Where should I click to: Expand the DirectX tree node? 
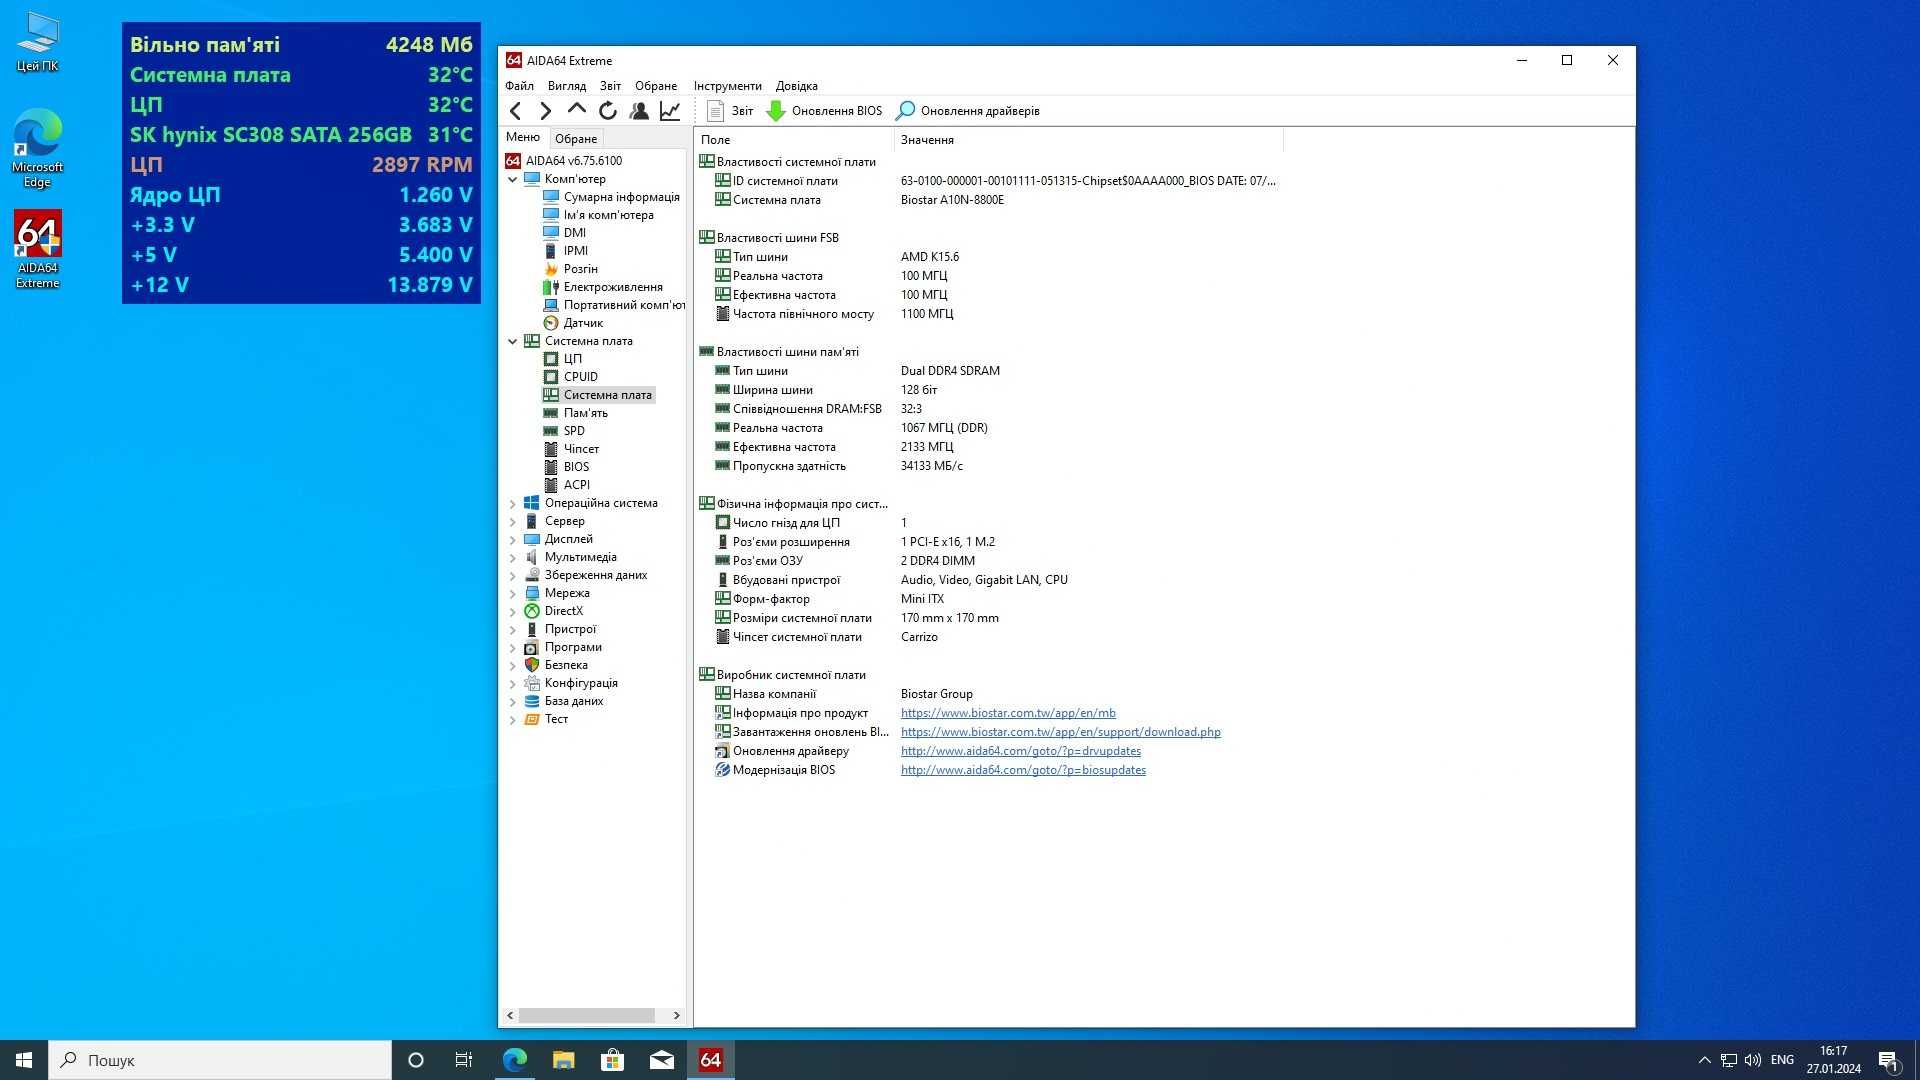(x=513, y=611)
